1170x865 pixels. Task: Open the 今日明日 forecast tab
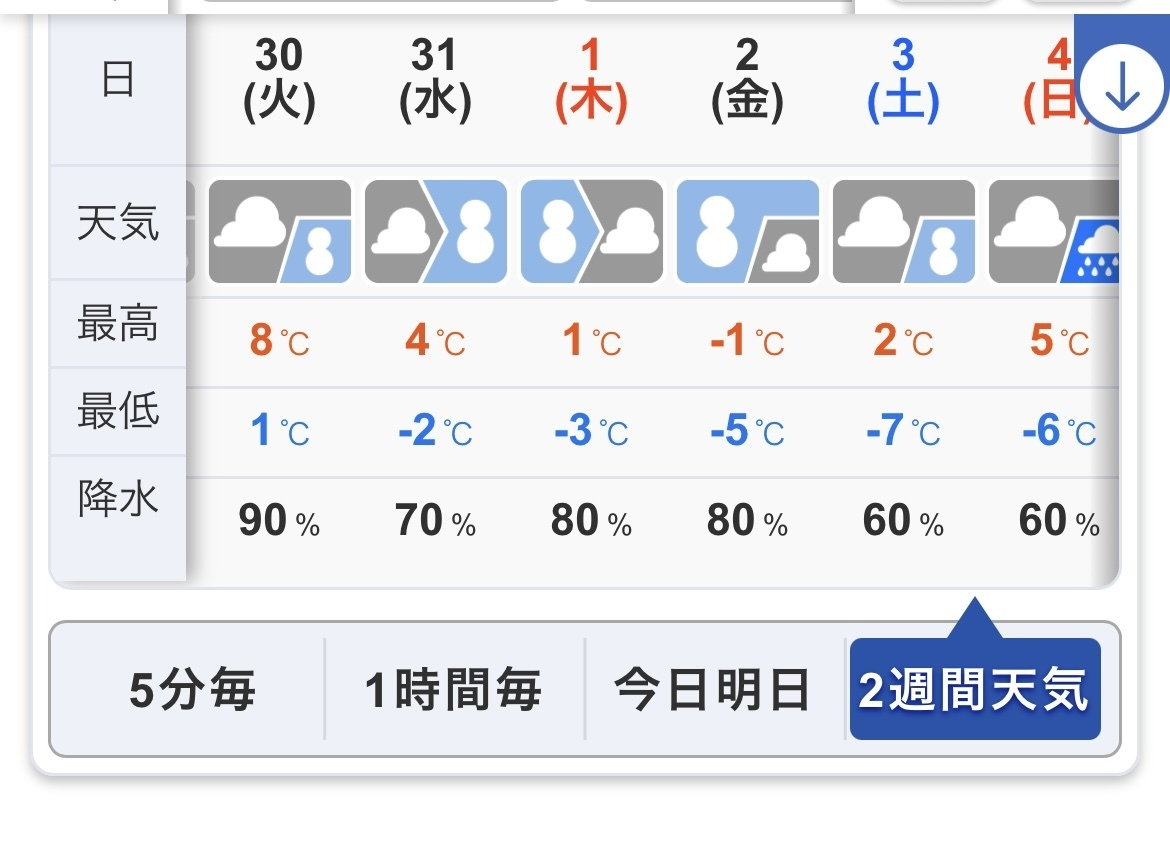point(712,691)
